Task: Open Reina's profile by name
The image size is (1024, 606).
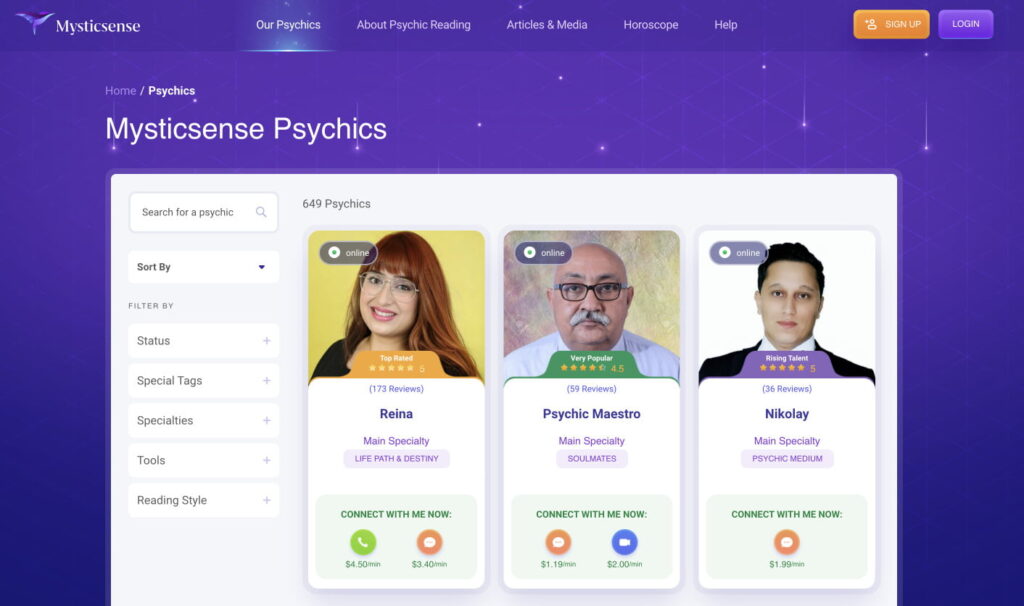Action: tap(396, 414)
